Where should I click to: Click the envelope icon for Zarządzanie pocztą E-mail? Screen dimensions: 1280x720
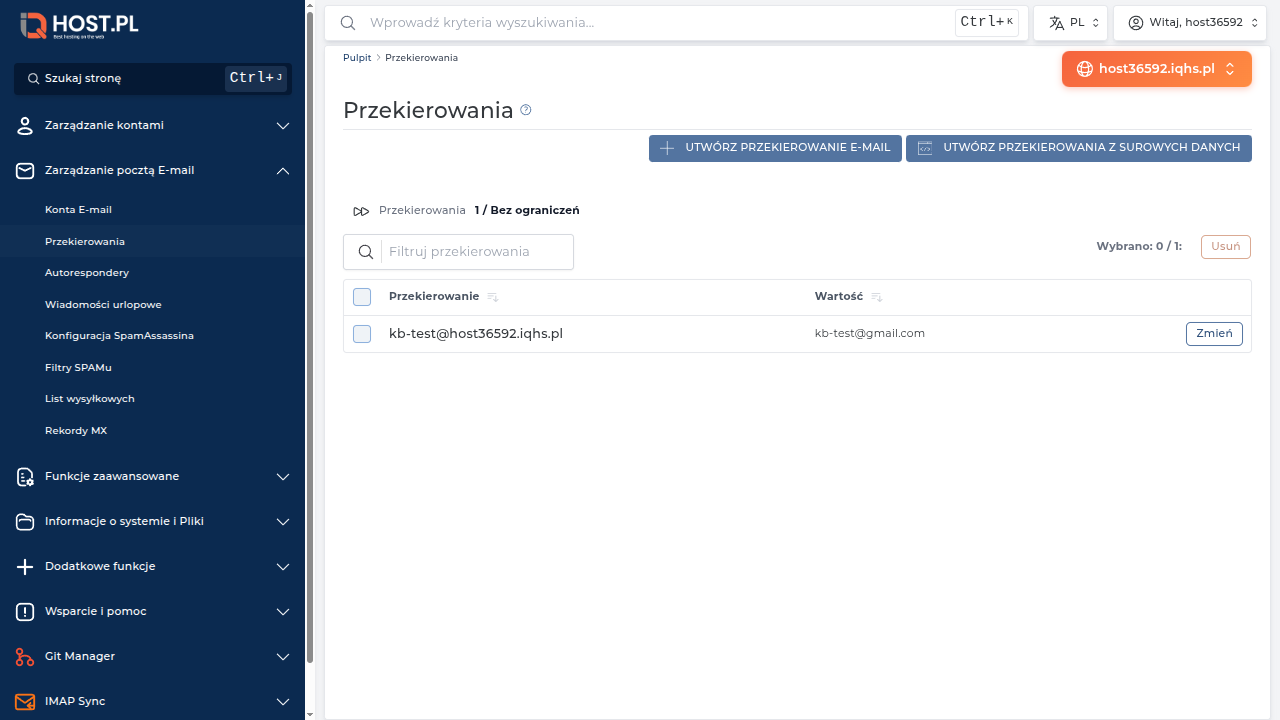coord(25,171)
